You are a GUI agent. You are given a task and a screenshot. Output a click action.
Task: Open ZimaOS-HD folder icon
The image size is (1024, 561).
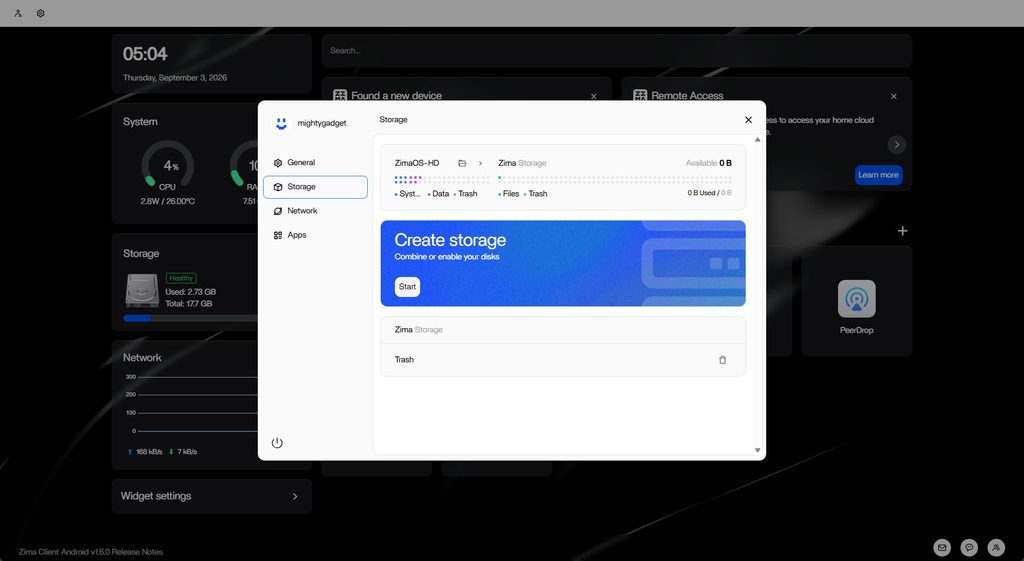(x=462, y=163)
